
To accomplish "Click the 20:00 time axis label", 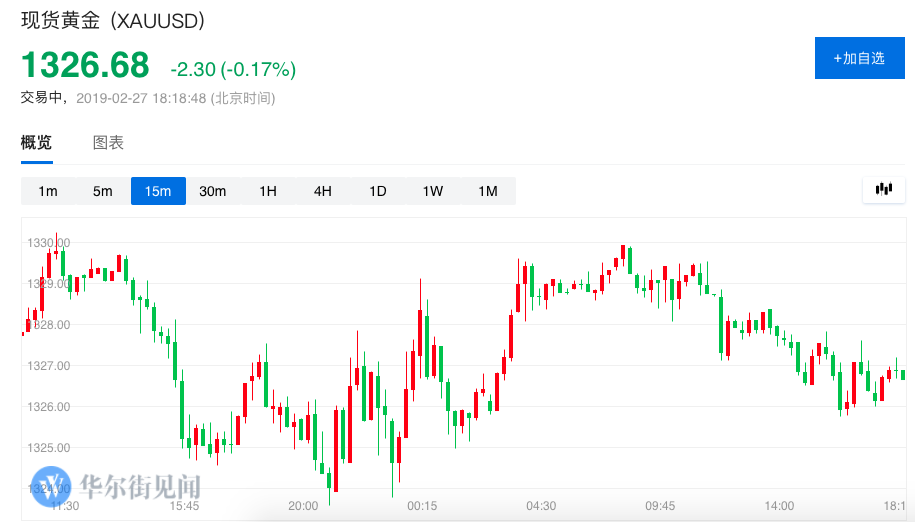I will (303, 506).
